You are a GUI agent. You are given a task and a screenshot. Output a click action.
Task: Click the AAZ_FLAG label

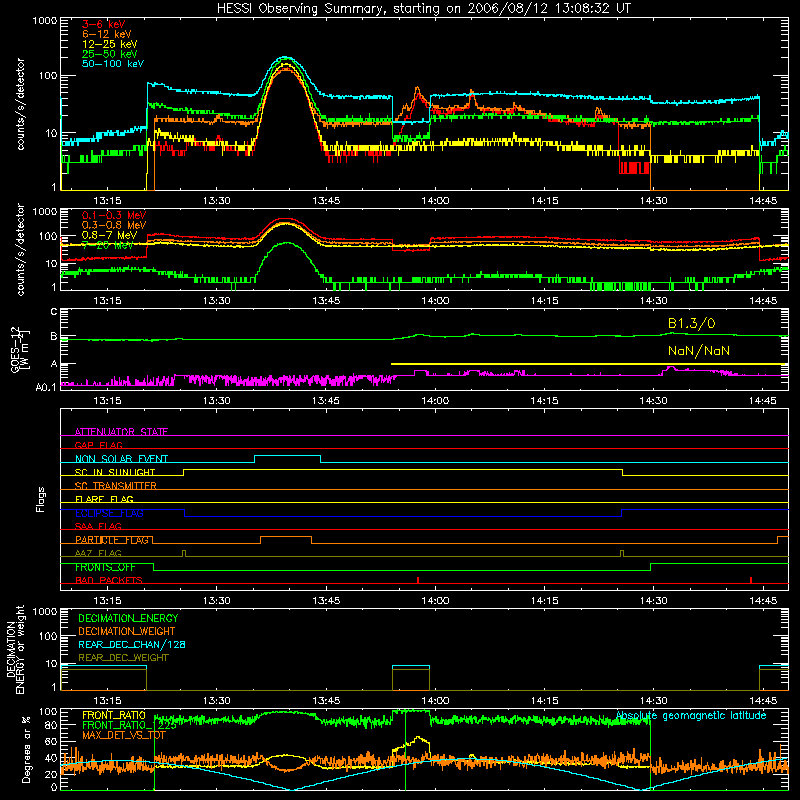tap(98, 553)
